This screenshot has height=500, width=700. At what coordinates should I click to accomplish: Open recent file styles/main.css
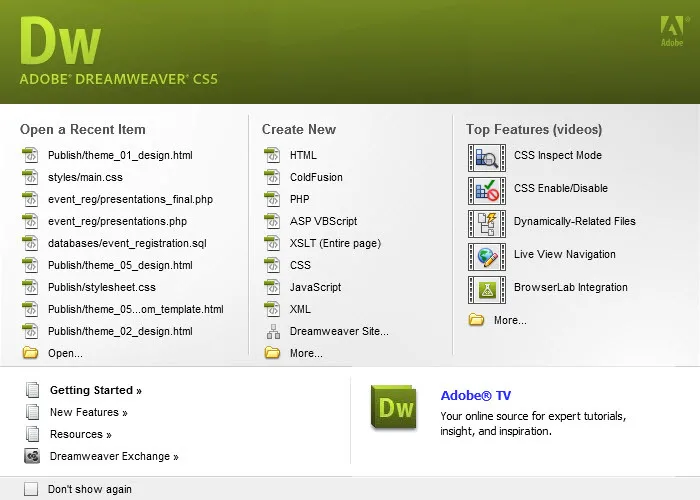click(x=85, y=177)
